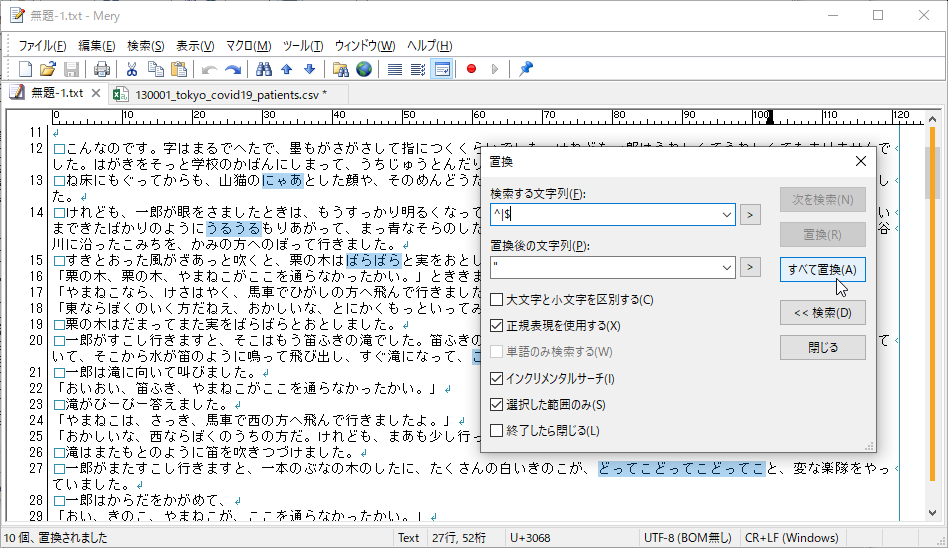The width and height of the screenshot is (948, 548).
Task: Click the 置換(R) button
Action: [822, 235]
